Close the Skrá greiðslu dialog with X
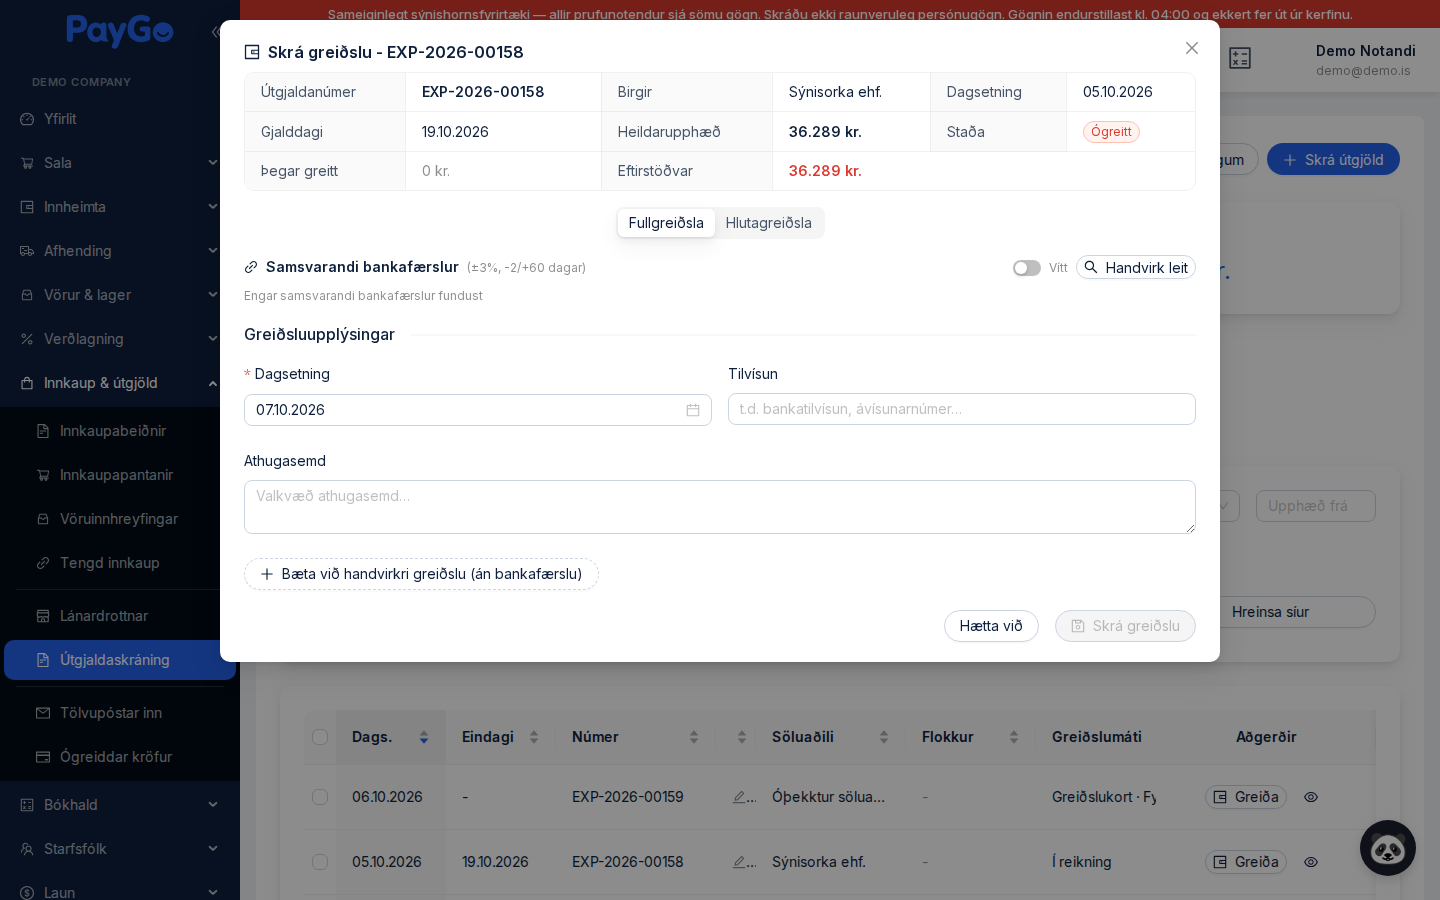 tap(1191, 48)
